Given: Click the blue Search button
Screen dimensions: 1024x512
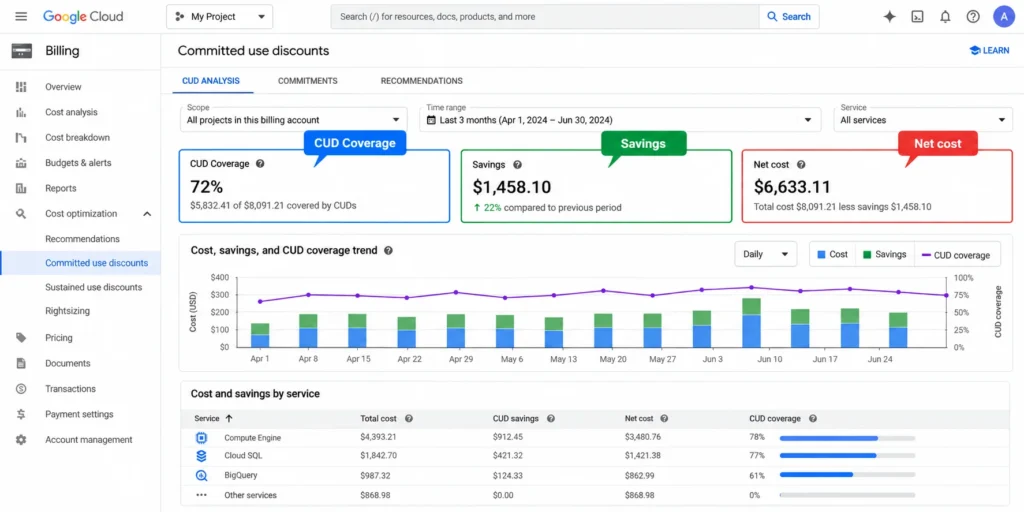Looking at the screenshot, I should click(x=789, y=17).
